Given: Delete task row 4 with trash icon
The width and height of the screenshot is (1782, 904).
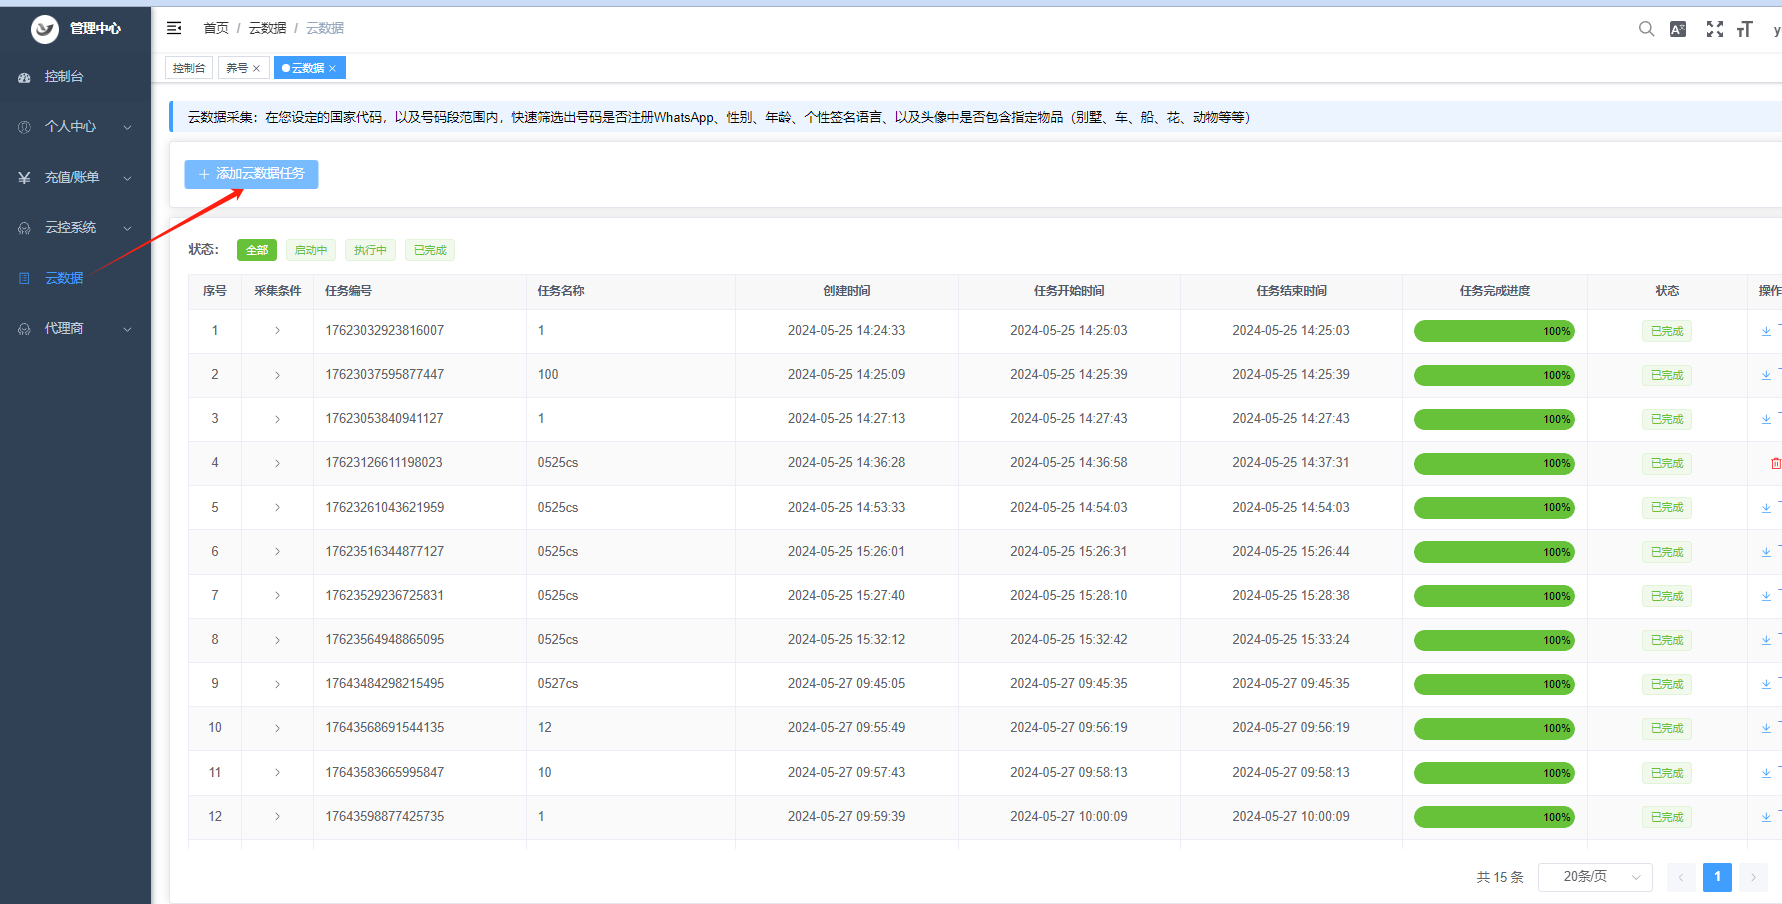Looking at the screenshot, I should [x=1776, y=463].
